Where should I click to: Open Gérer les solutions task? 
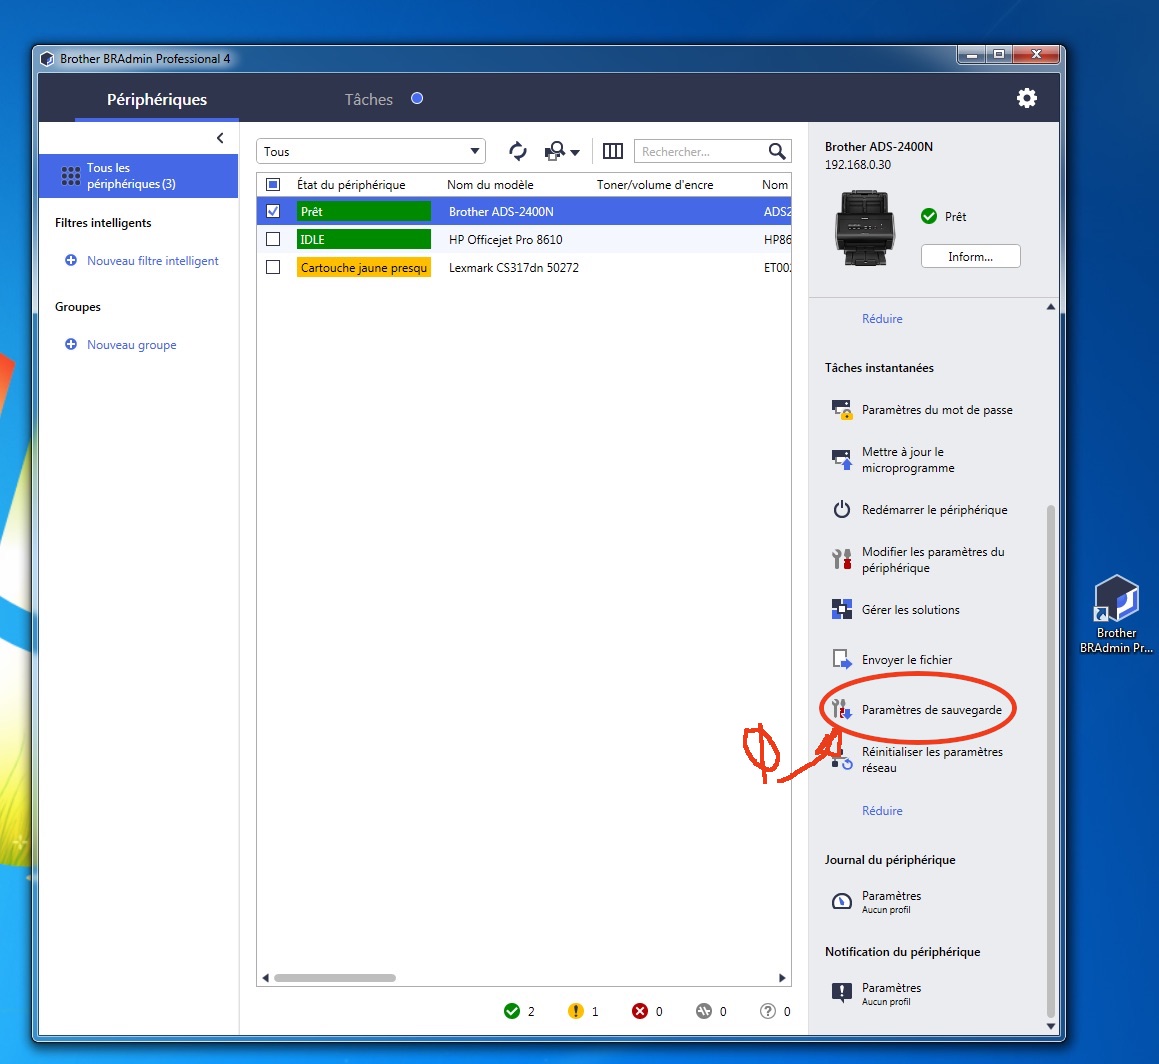[x=910, y=610]
